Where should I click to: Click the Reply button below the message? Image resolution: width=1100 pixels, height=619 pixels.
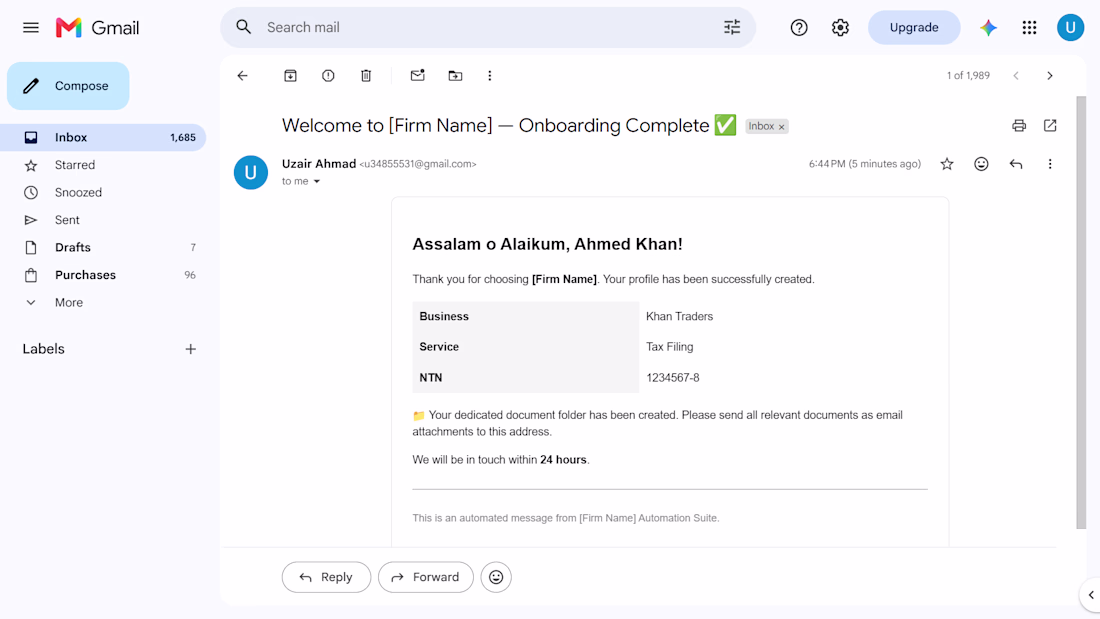(326, 577)
